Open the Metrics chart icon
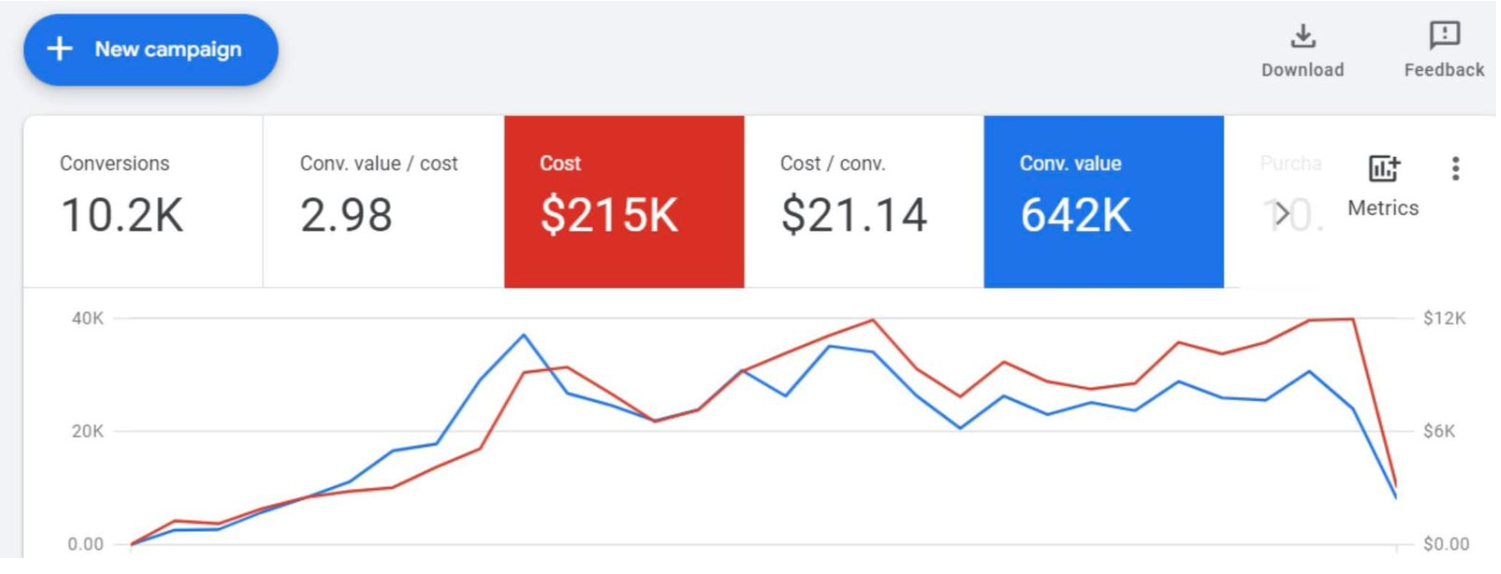The width and height of the screenshot is (1501, 574). pyautogui.click(x=1384, y=169)
